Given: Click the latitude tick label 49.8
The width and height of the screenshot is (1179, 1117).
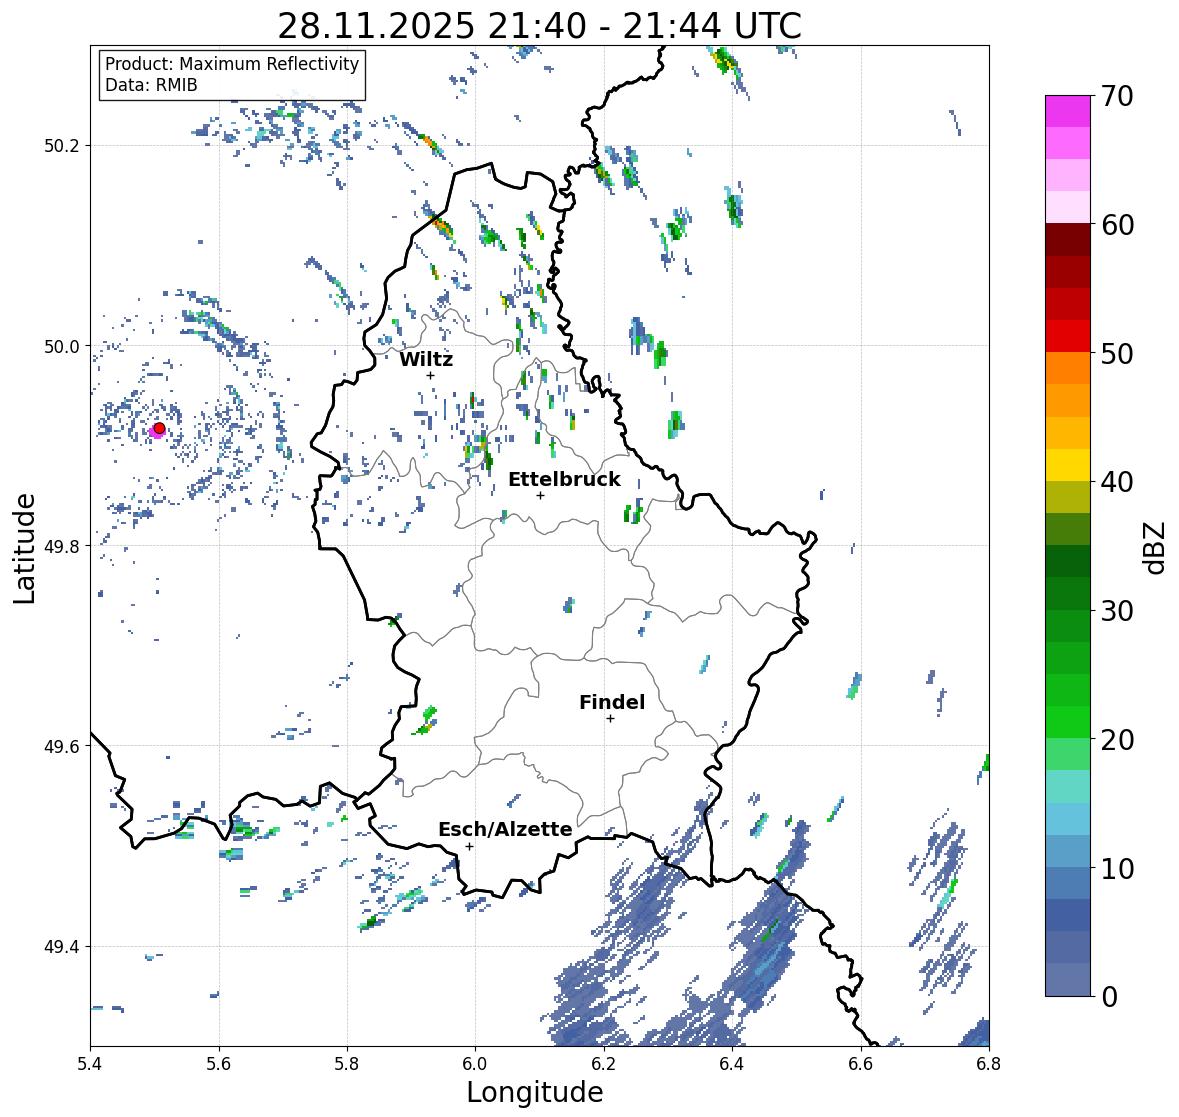Looking at the screenshot, I should point(61,546).
